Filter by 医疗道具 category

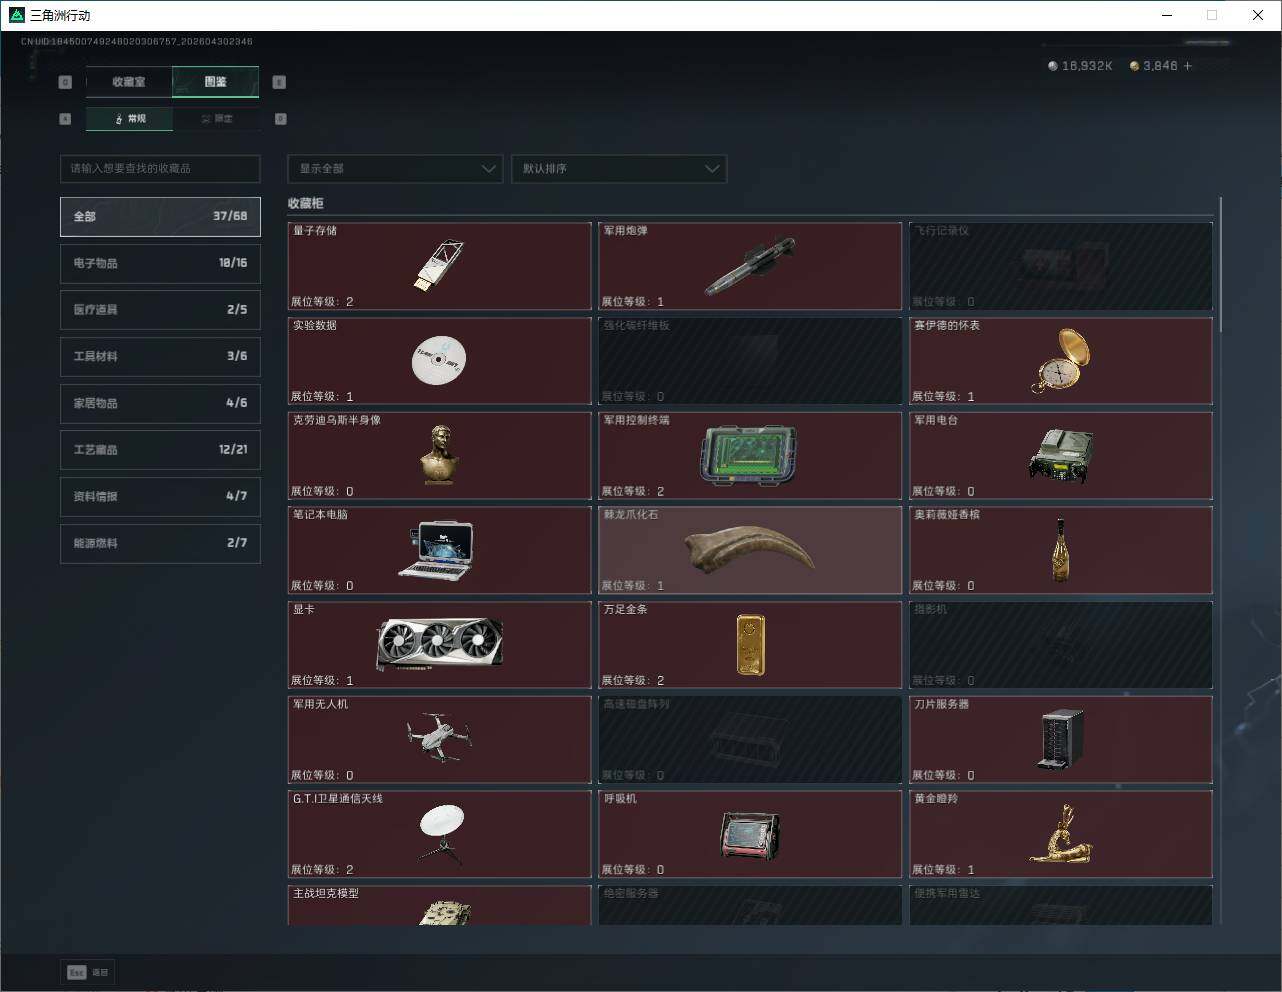[160, 310]
